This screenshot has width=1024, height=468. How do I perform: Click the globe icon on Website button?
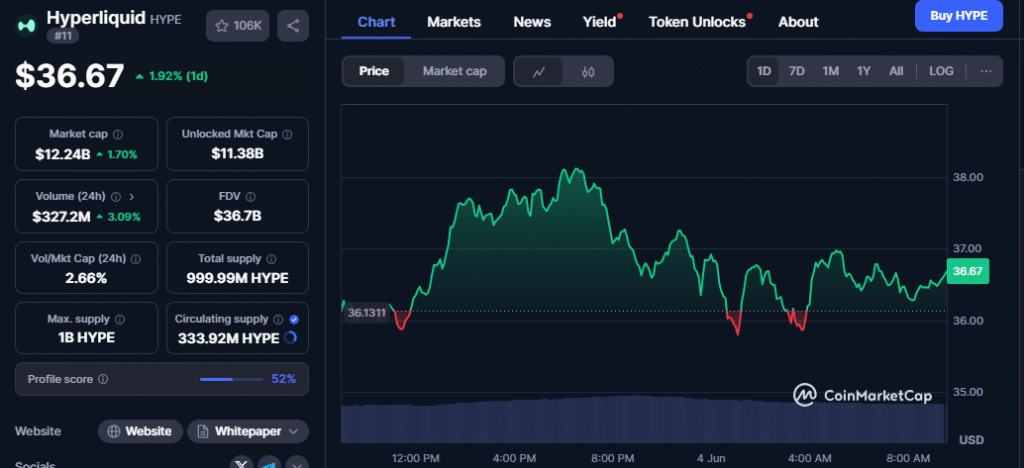click(114, 431)
